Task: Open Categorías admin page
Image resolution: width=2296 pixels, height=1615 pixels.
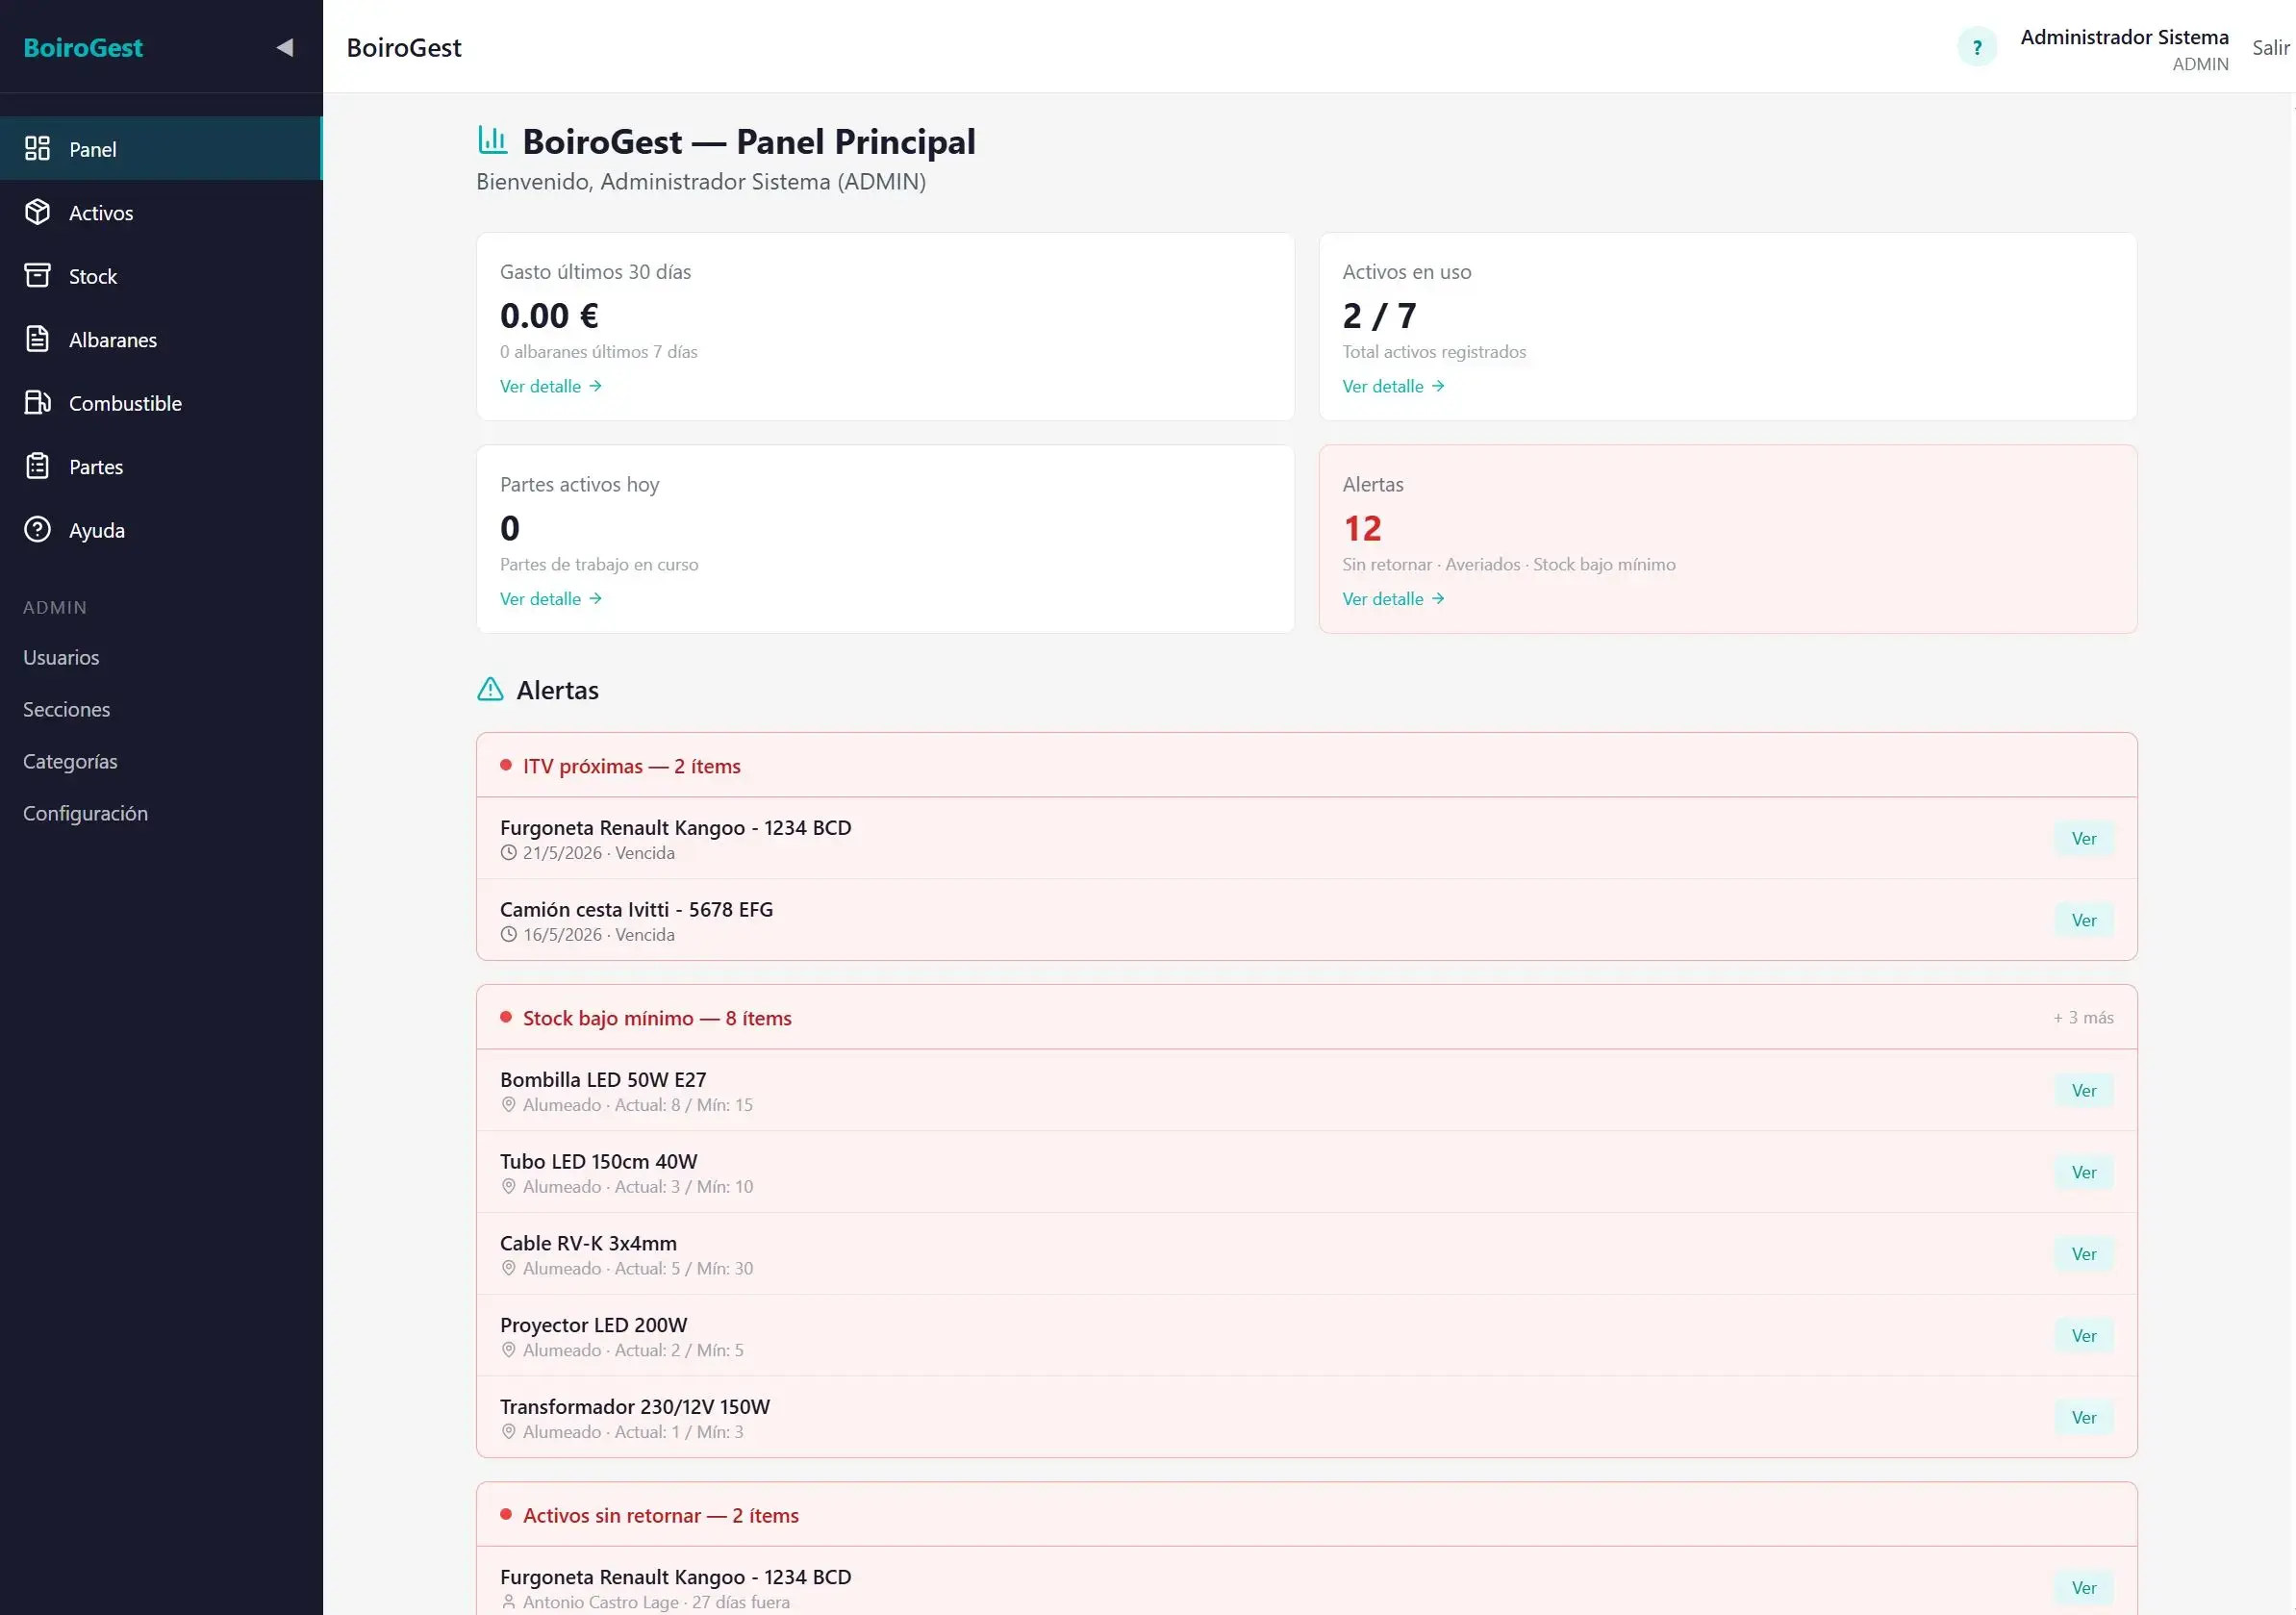Action: (70, 761)
